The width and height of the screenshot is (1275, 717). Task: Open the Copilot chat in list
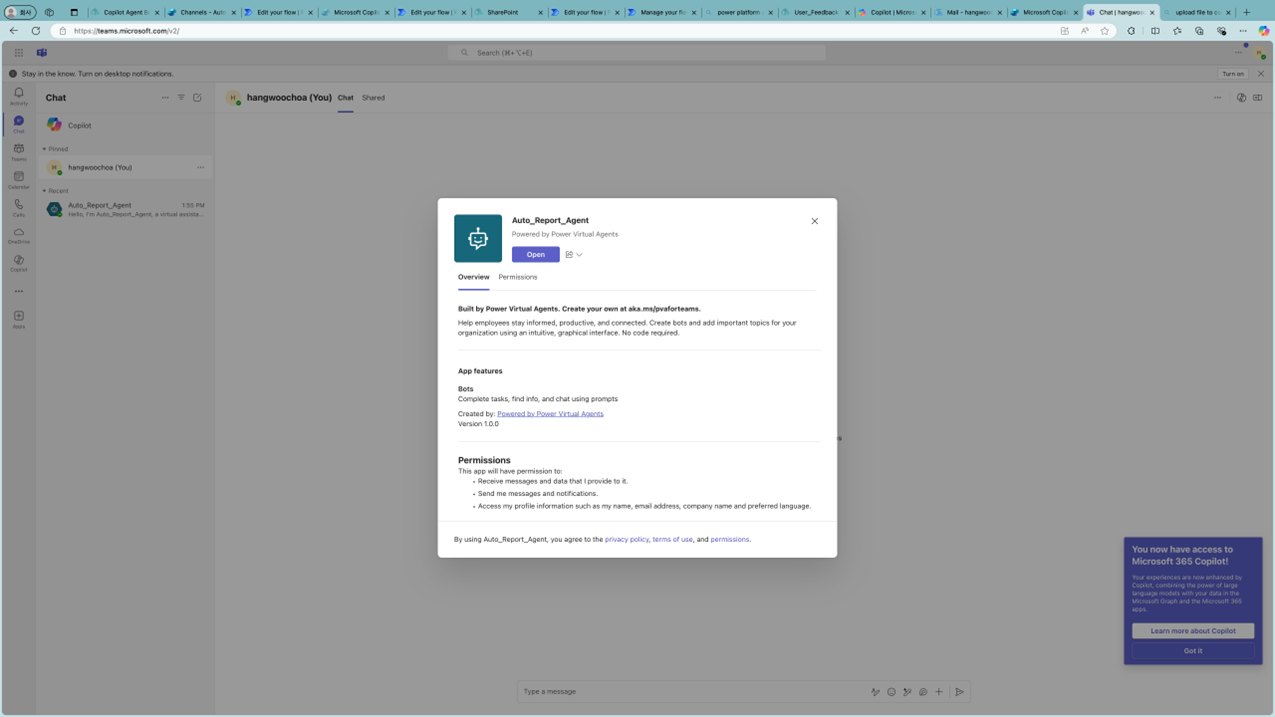[x=125, y=125]
